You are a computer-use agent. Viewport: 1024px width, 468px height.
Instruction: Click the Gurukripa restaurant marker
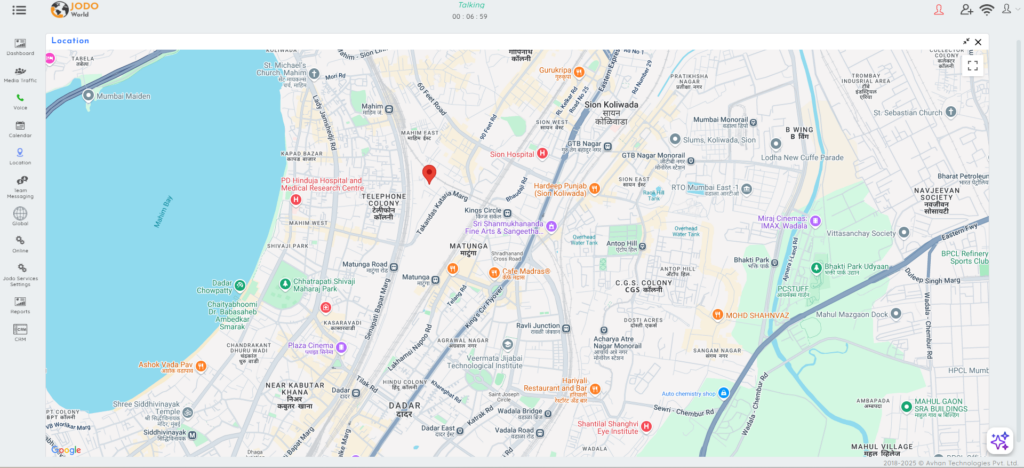(580, 70)
